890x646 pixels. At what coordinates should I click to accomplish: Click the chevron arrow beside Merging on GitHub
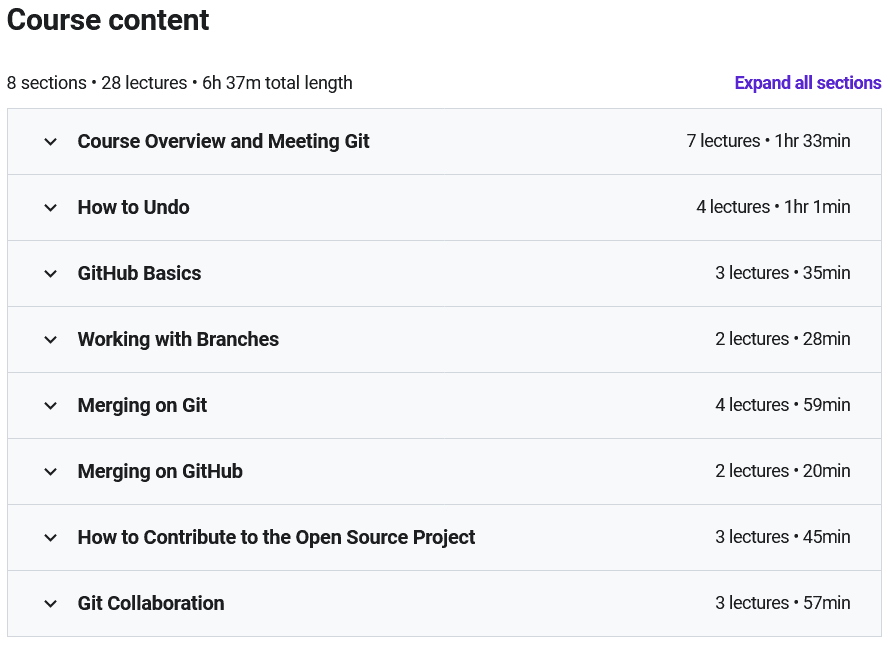[x=51, y=472]
